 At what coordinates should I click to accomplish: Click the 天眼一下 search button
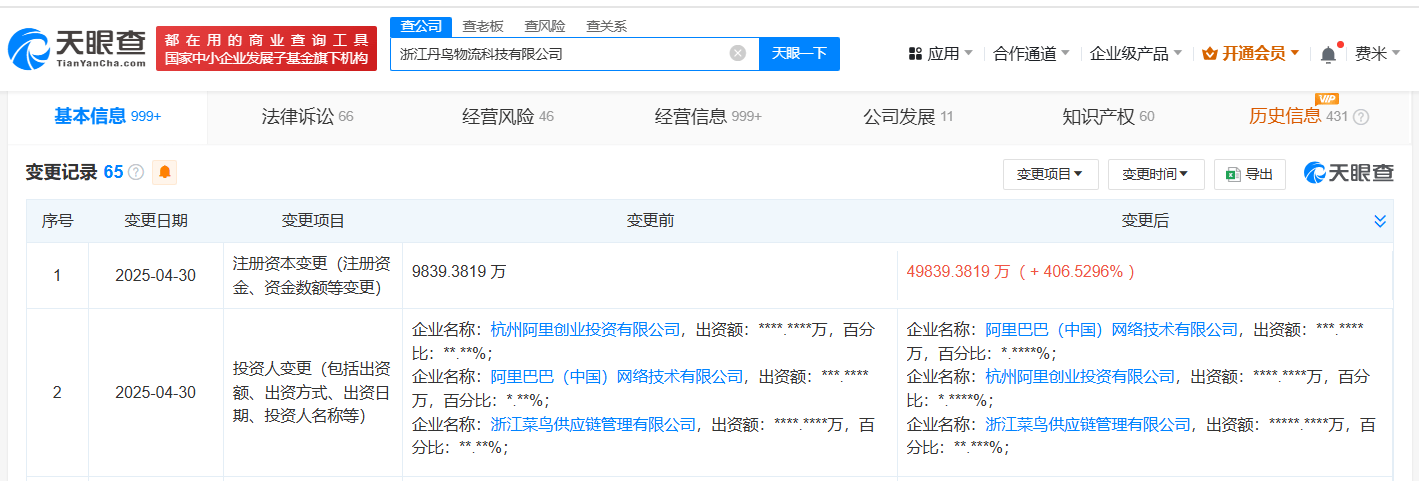pyautogui.click(x=799, y=54)
